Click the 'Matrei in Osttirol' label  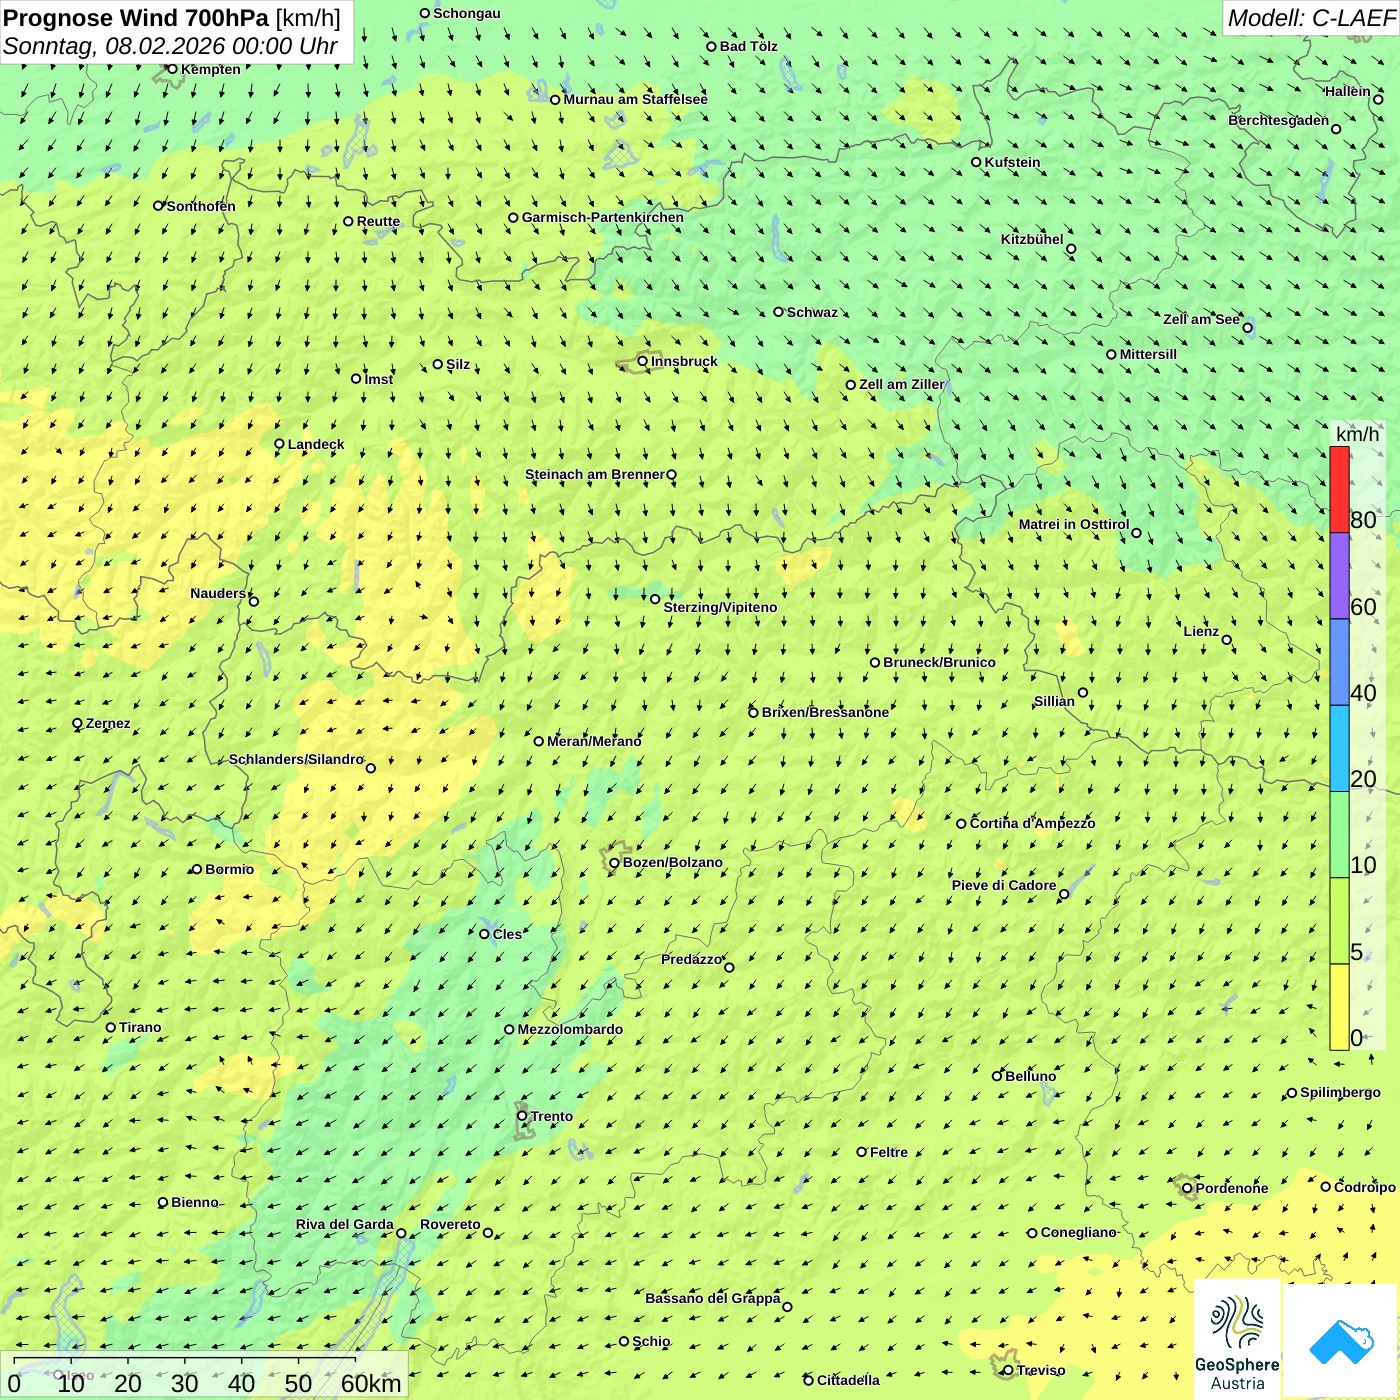[x=1074, y=524]
